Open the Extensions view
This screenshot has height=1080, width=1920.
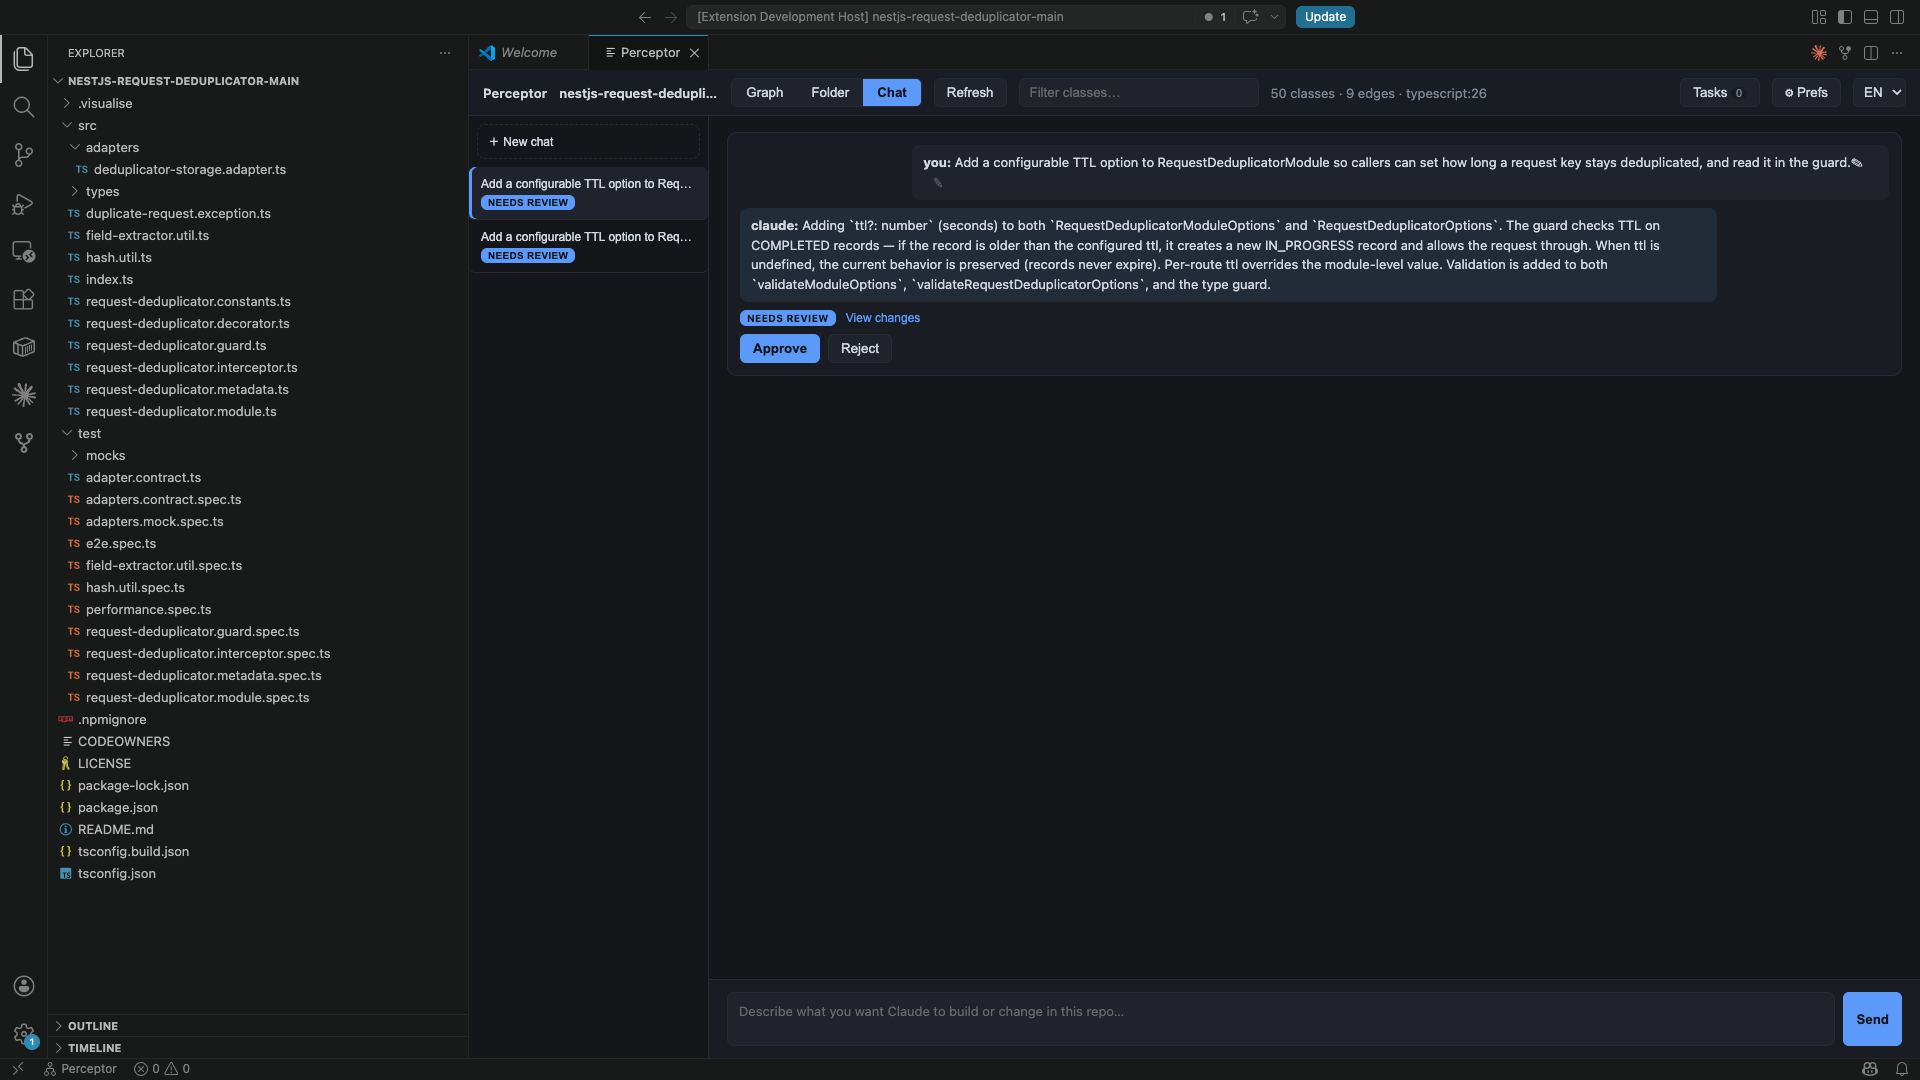[x=24, y=299]
